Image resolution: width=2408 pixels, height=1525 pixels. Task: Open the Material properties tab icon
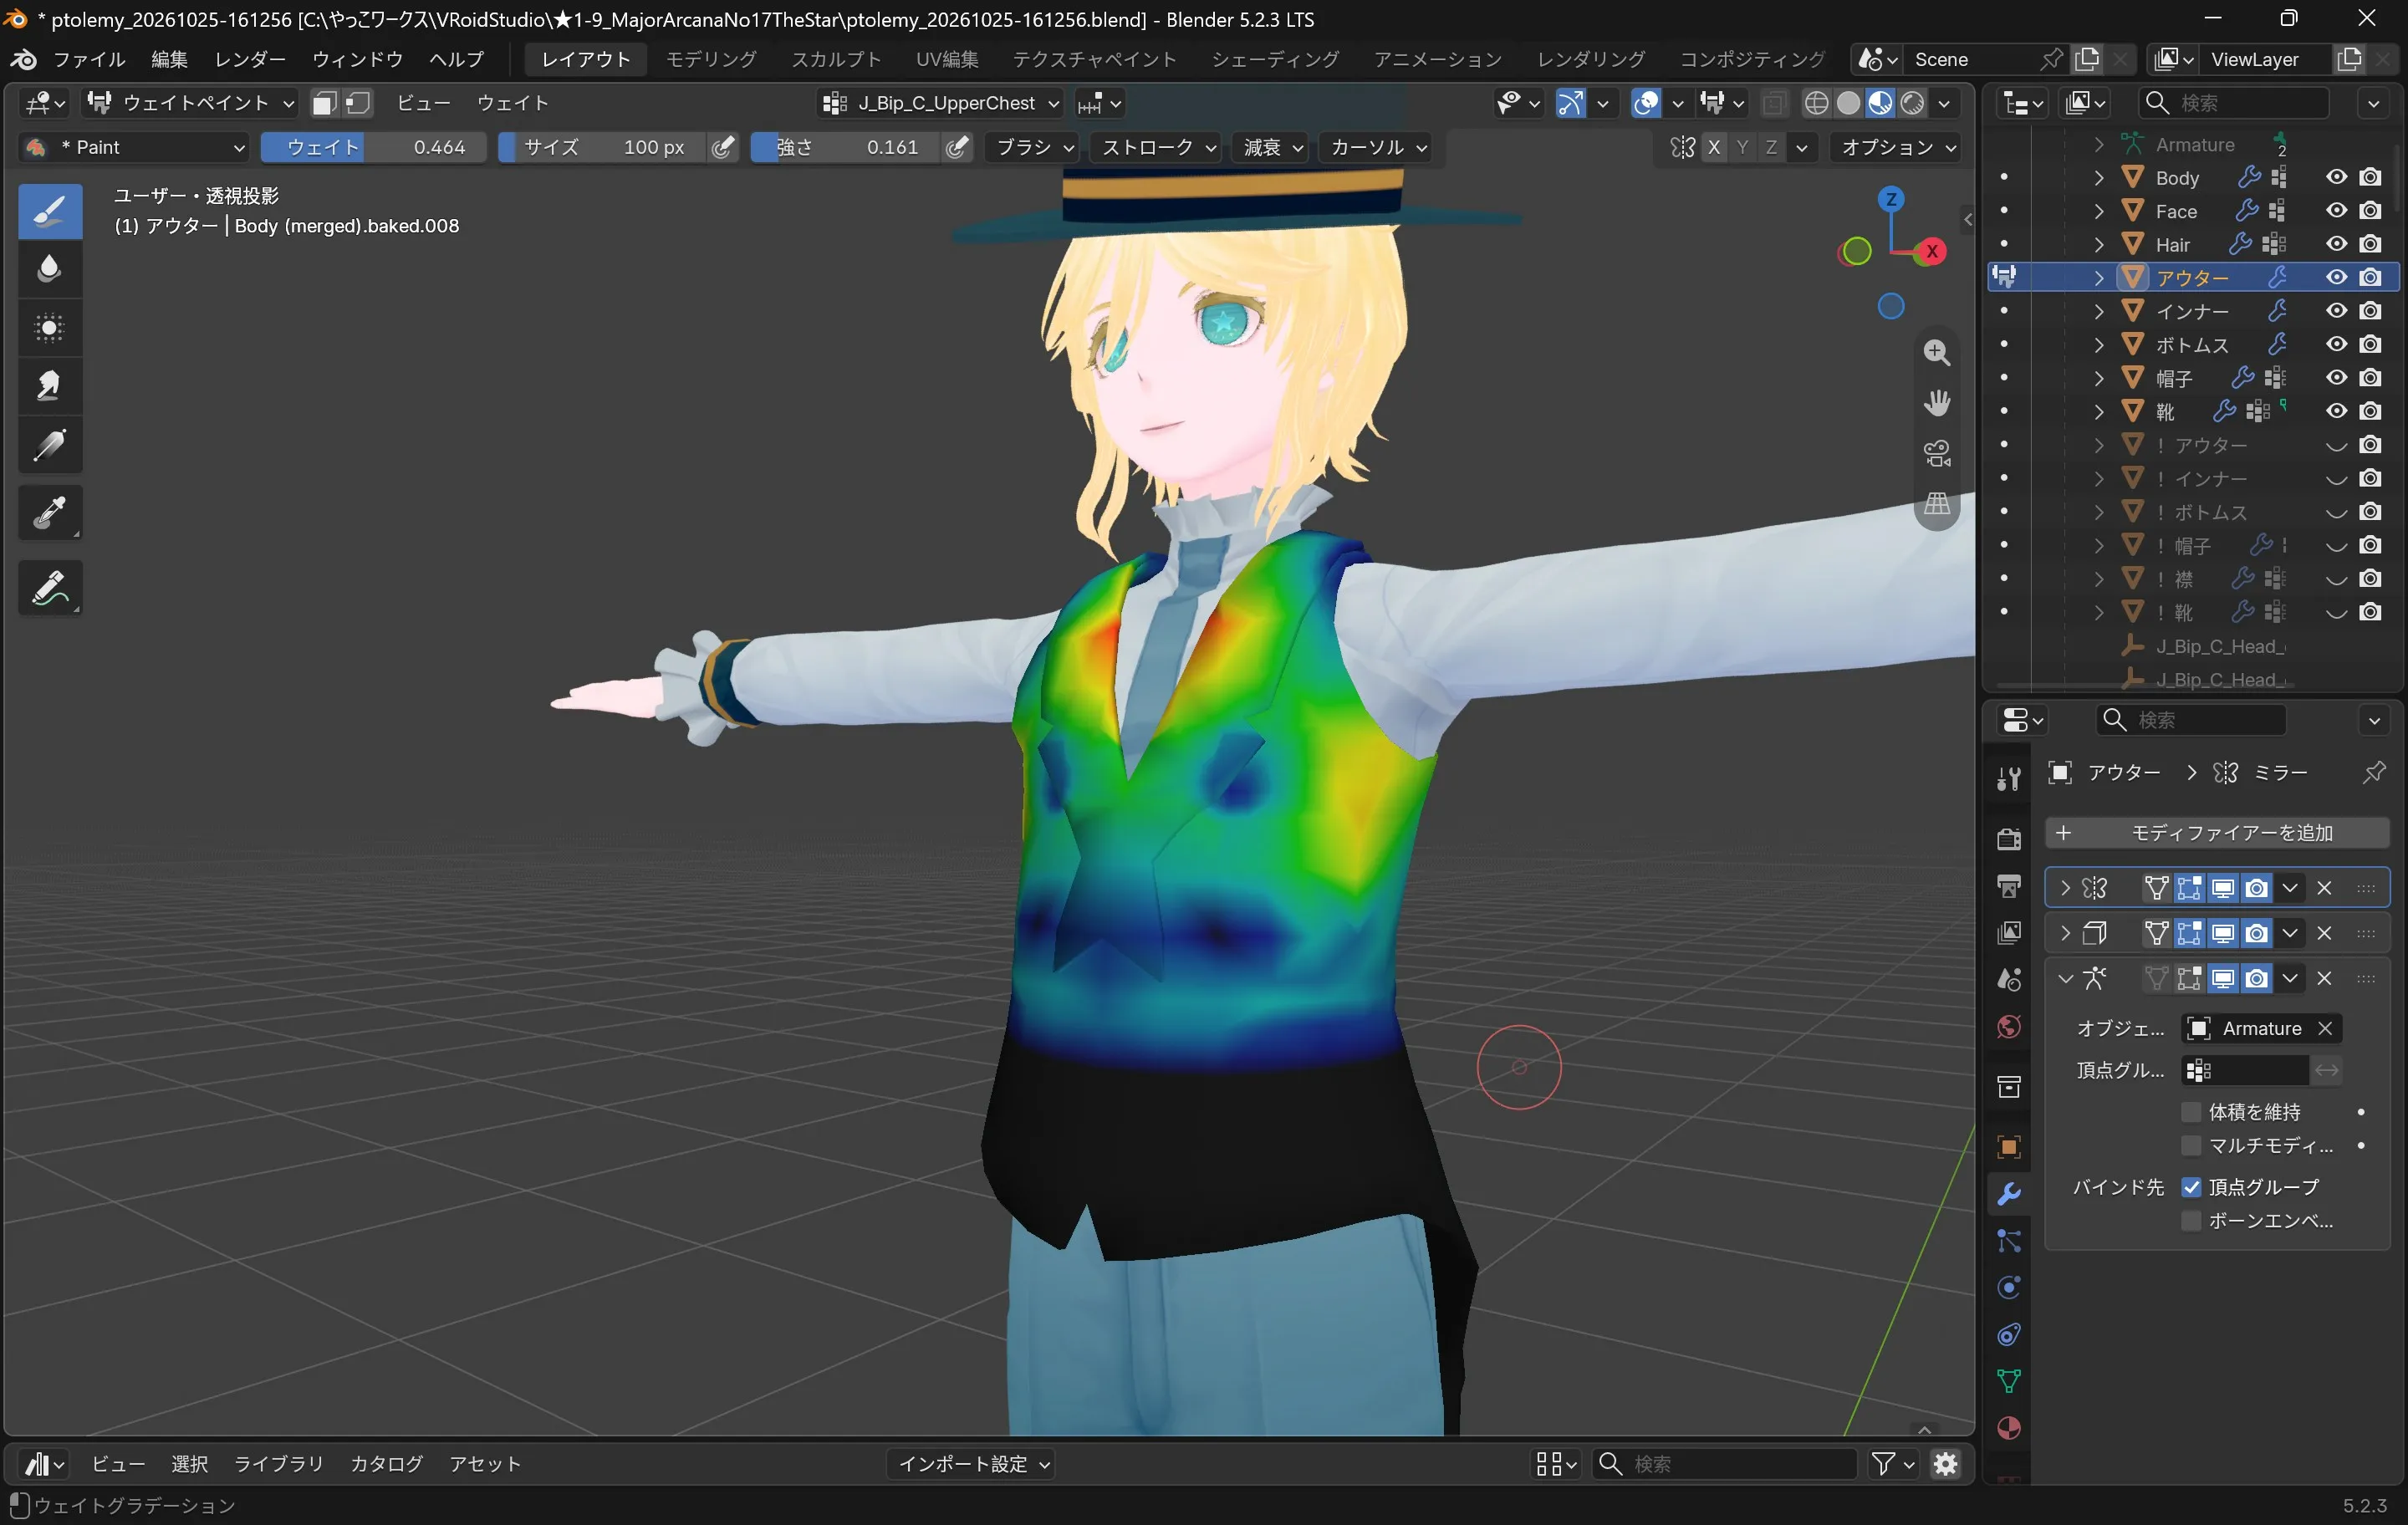point(2008,1428)
